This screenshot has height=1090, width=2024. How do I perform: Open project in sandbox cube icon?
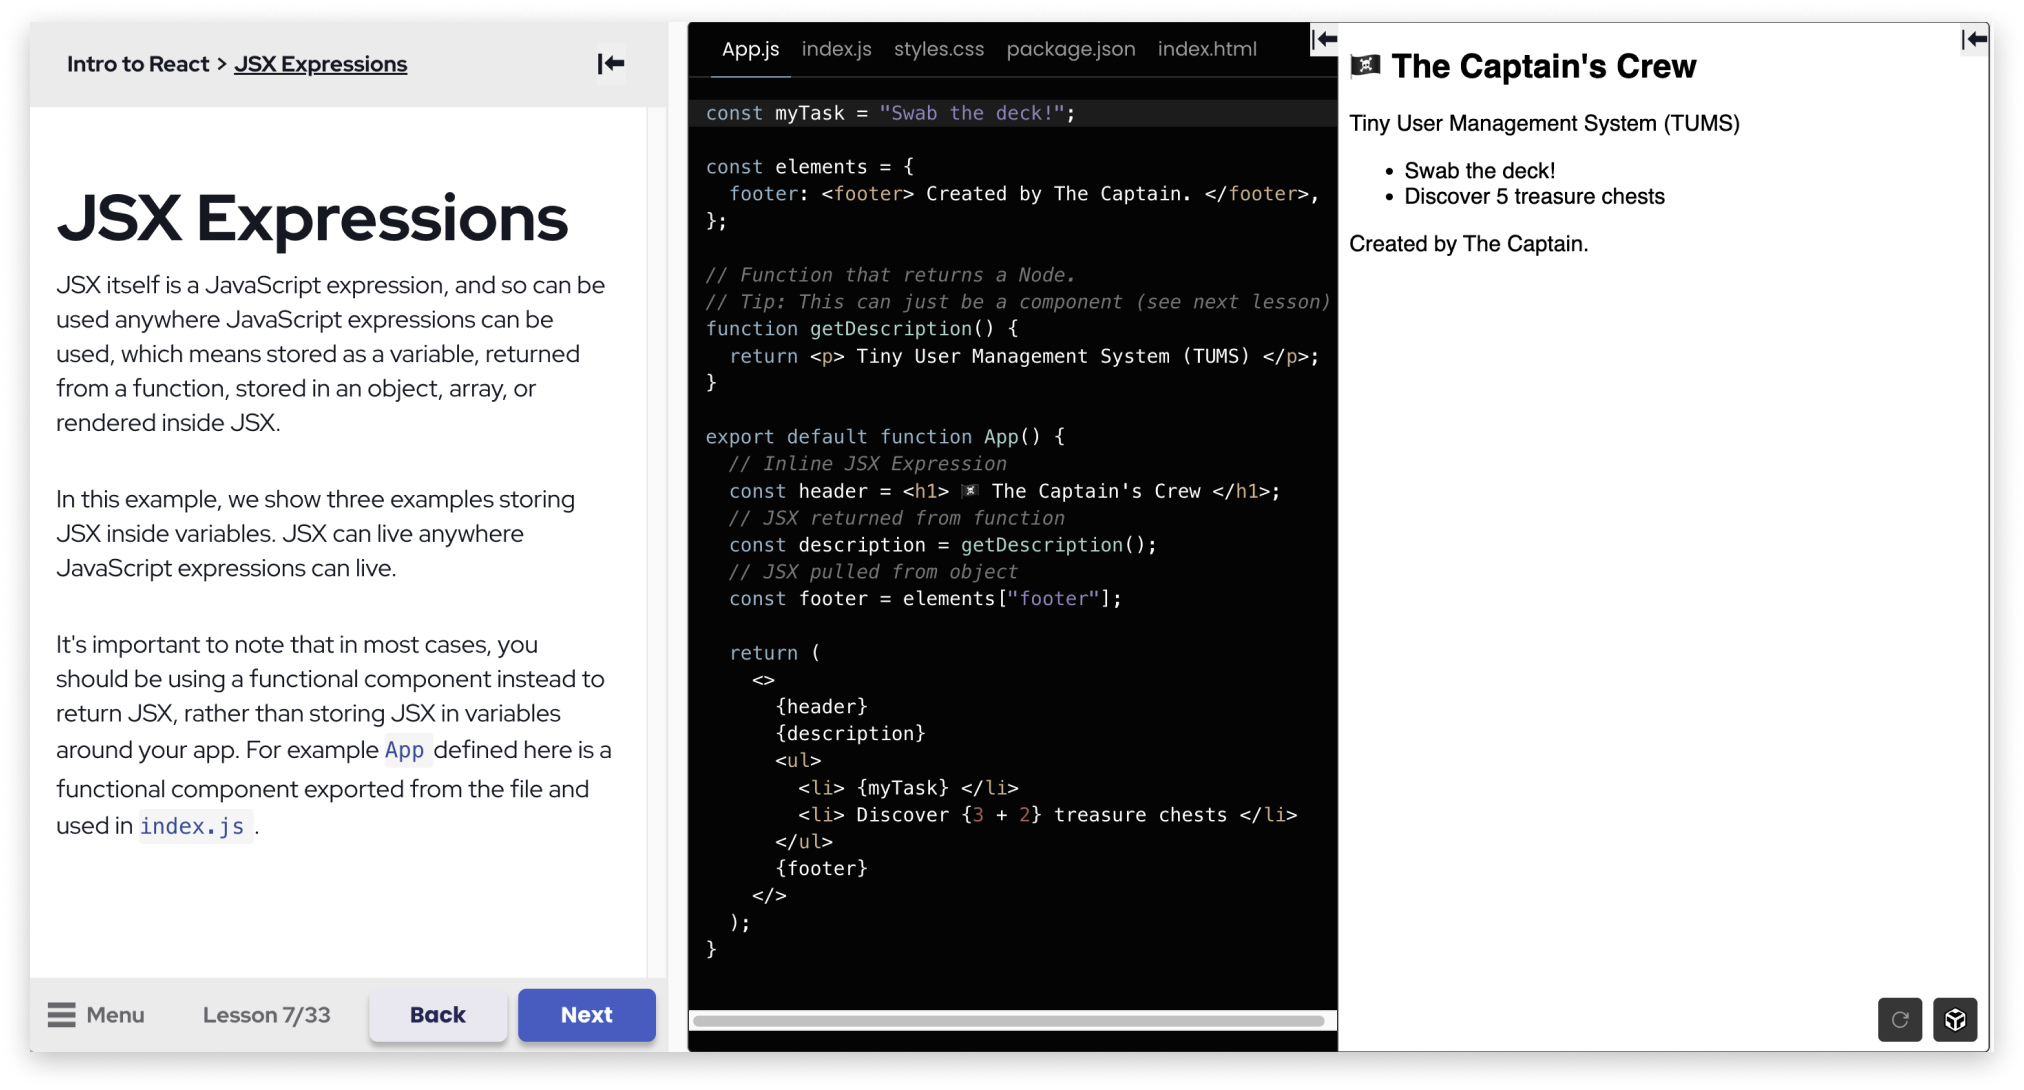pyautogui.click(x=1955, y=1020)
